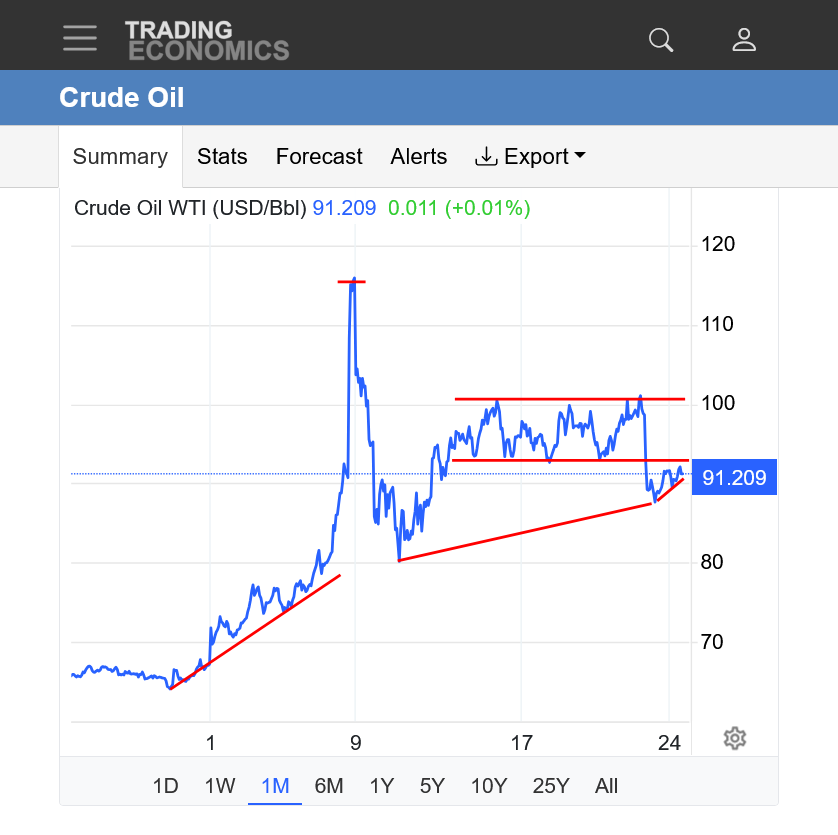Show the 10Y chart range

coord(488,786)
